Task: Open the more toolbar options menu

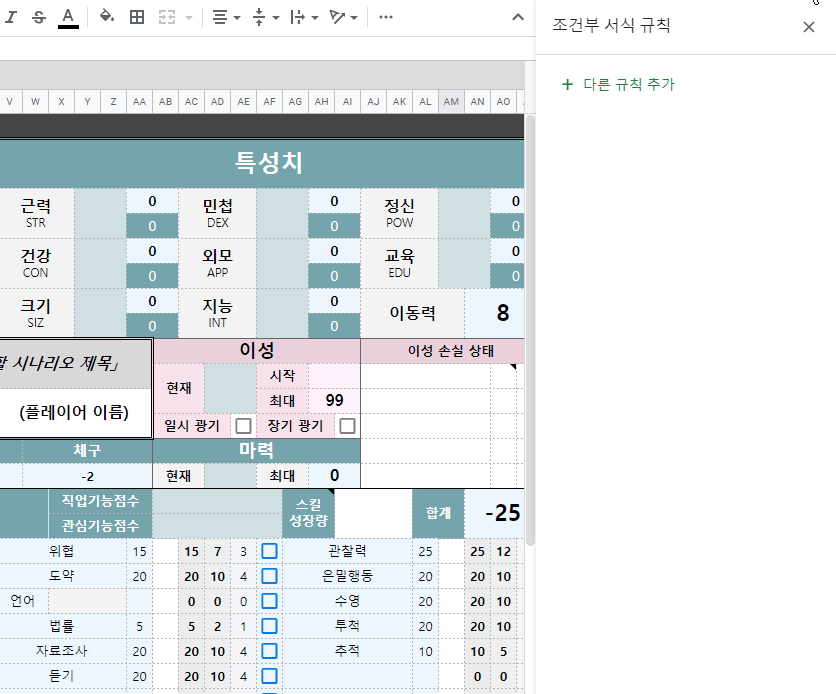Action: click(385, 17)
